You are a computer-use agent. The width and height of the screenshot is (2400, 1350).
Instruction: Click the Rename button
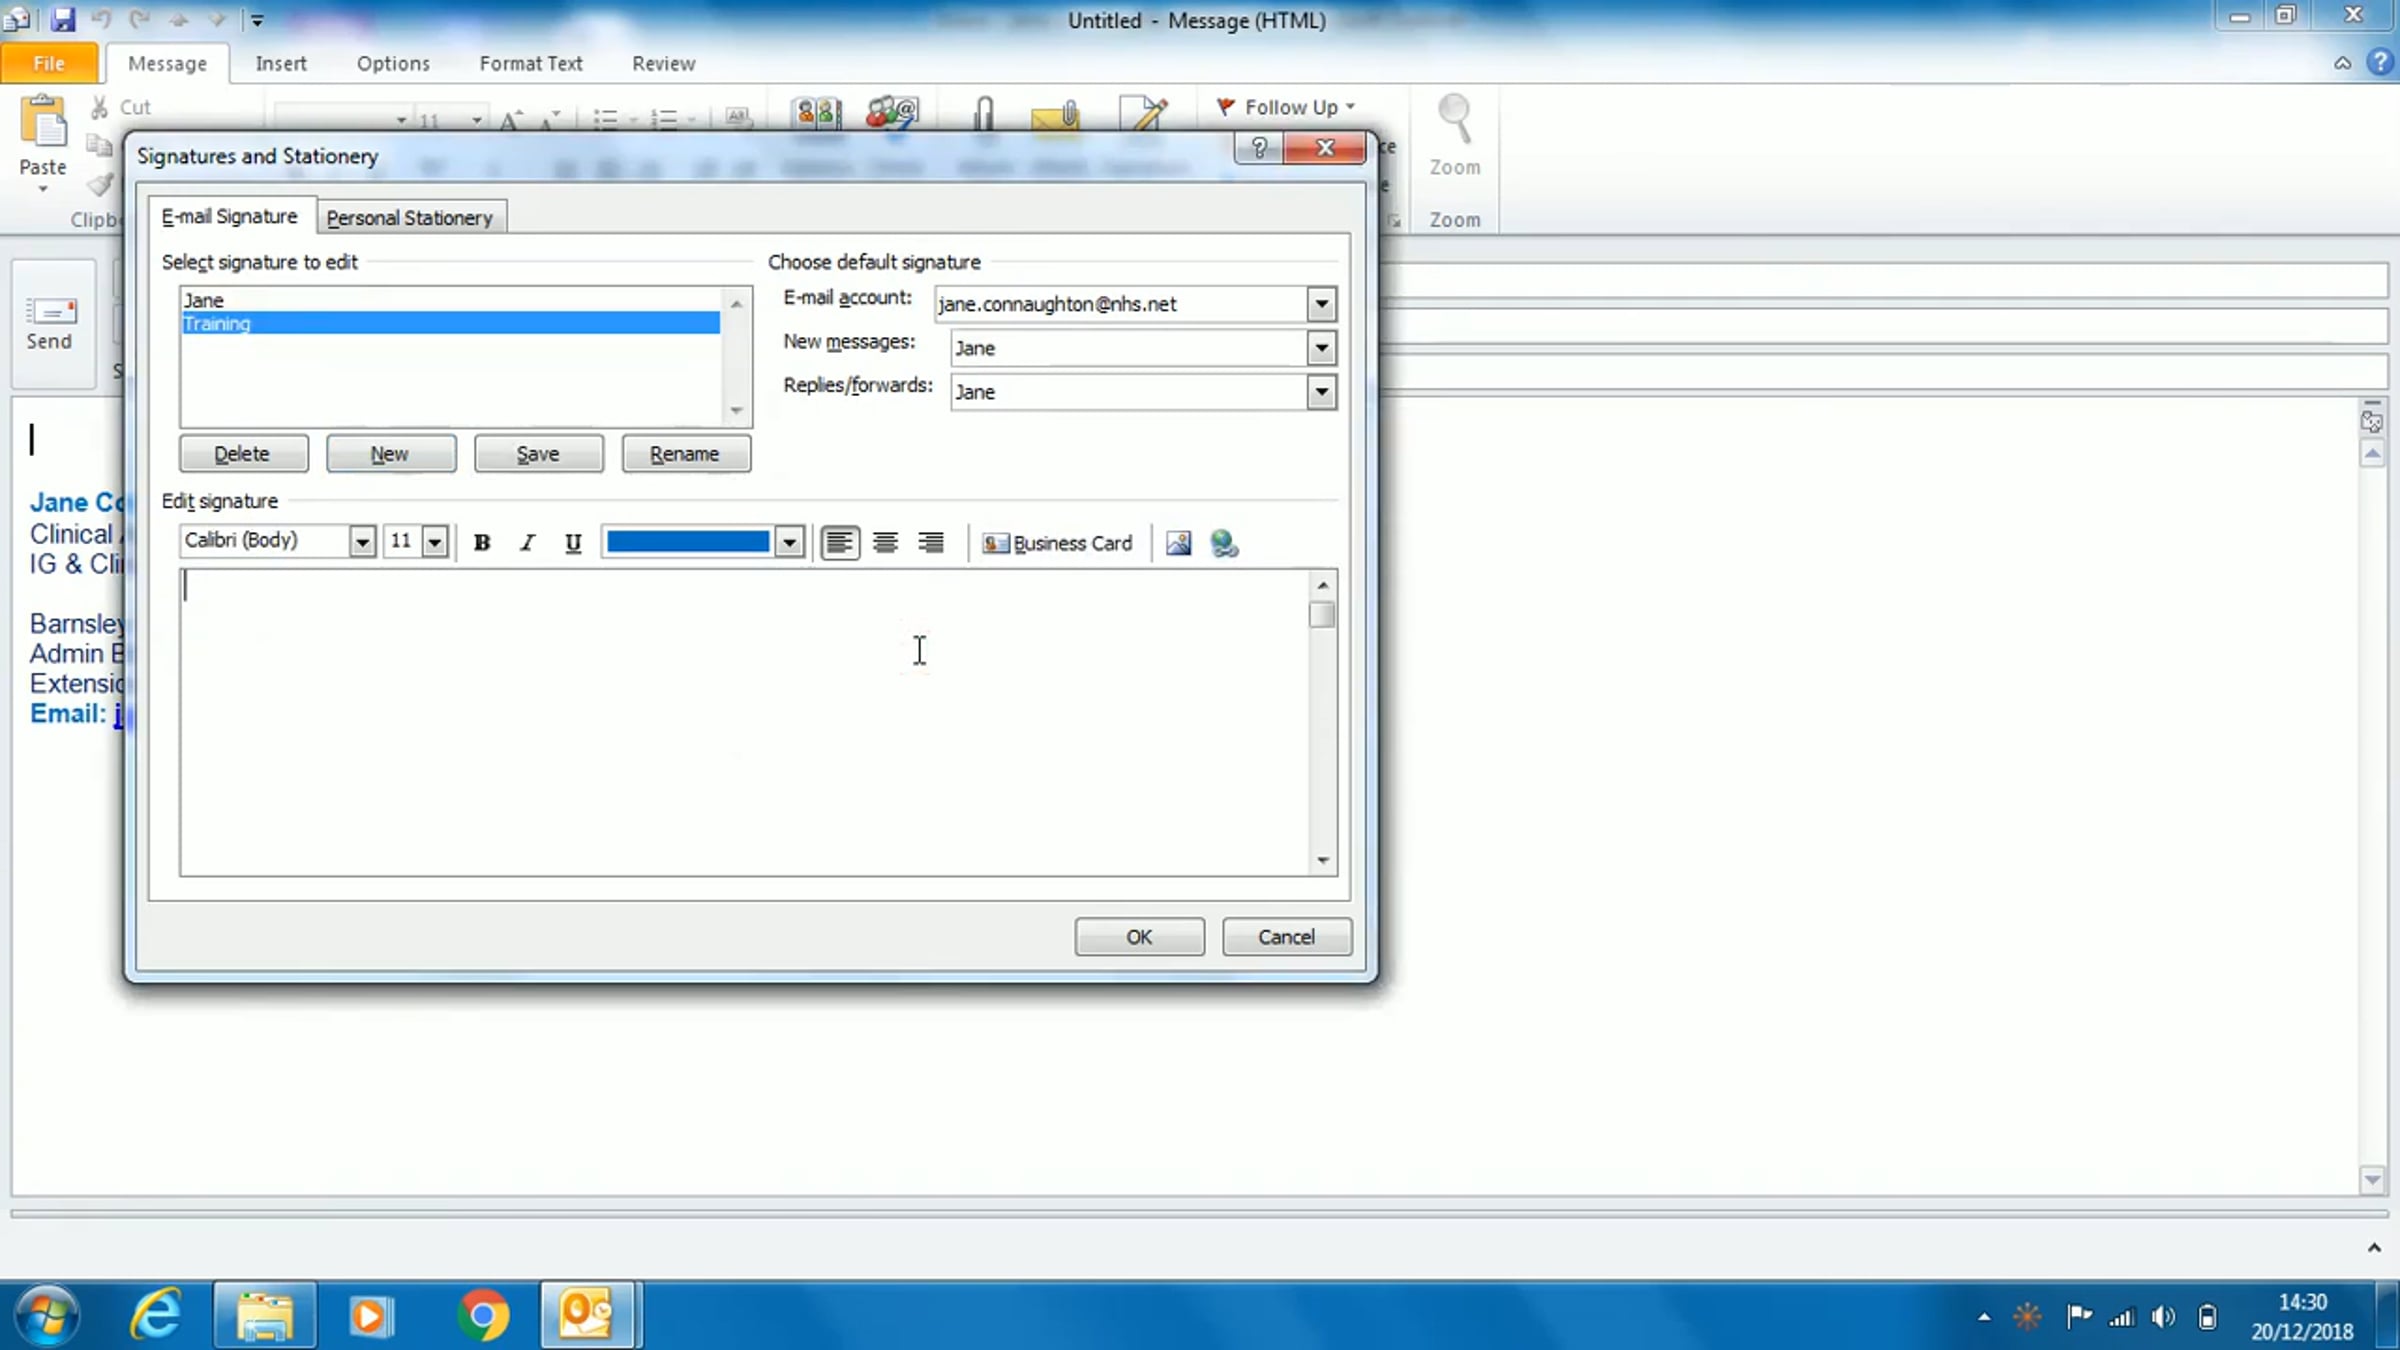[685, 454]
